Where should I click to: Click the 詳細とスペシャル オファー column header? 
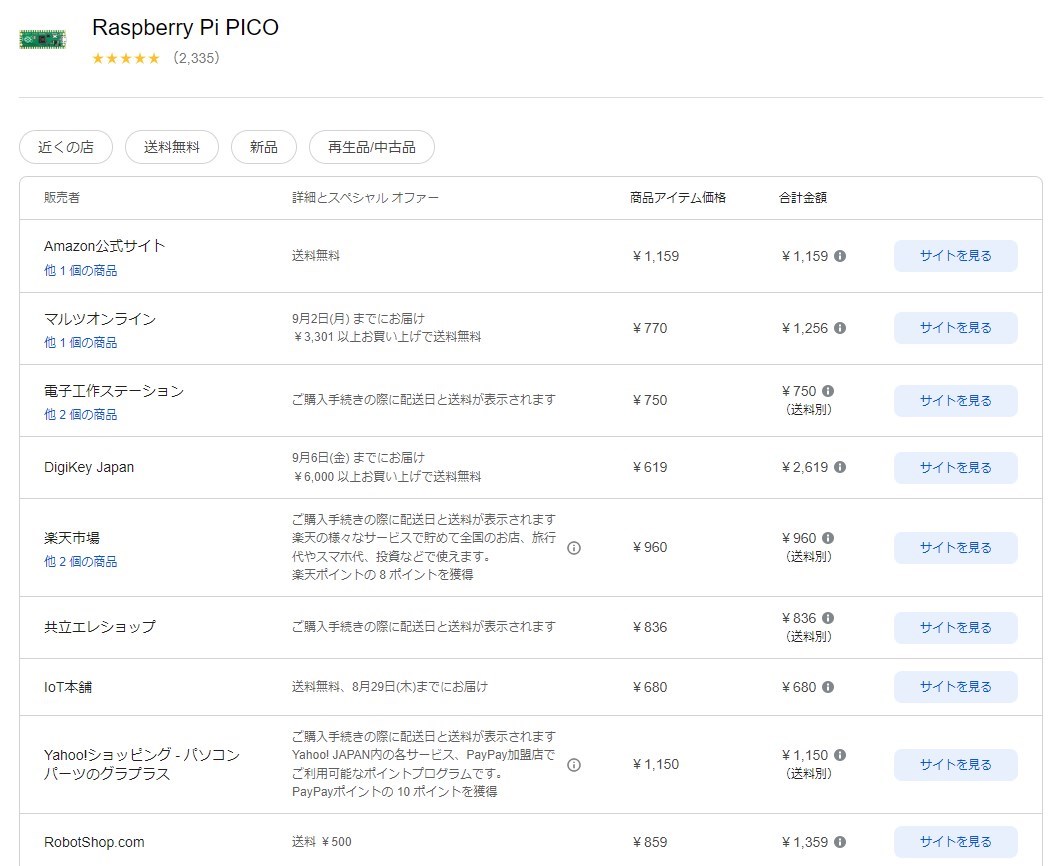366,197
